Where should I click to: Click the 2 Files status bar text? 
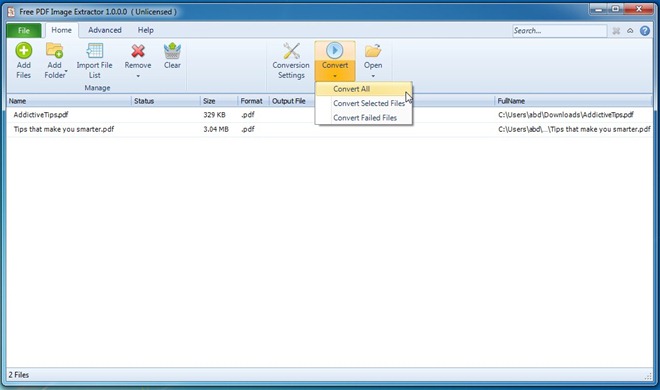[19, 374]
